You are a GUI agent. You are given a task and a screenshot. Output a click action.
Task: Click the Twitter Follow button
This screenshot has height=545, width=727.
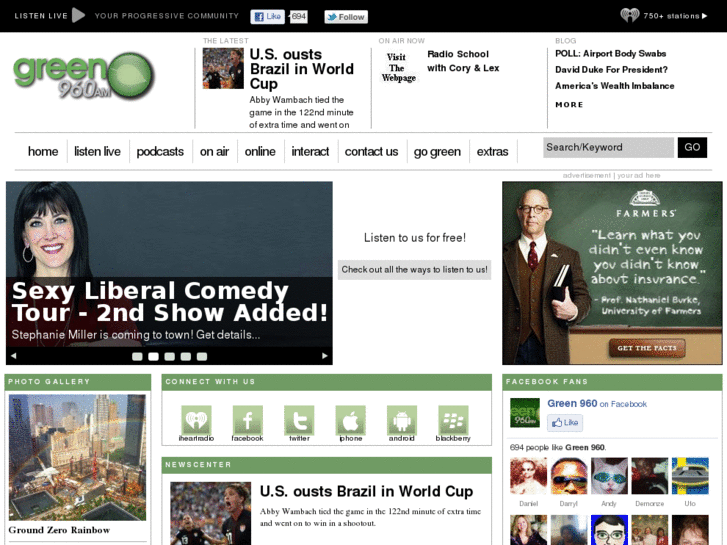click(x=346, y=17)
